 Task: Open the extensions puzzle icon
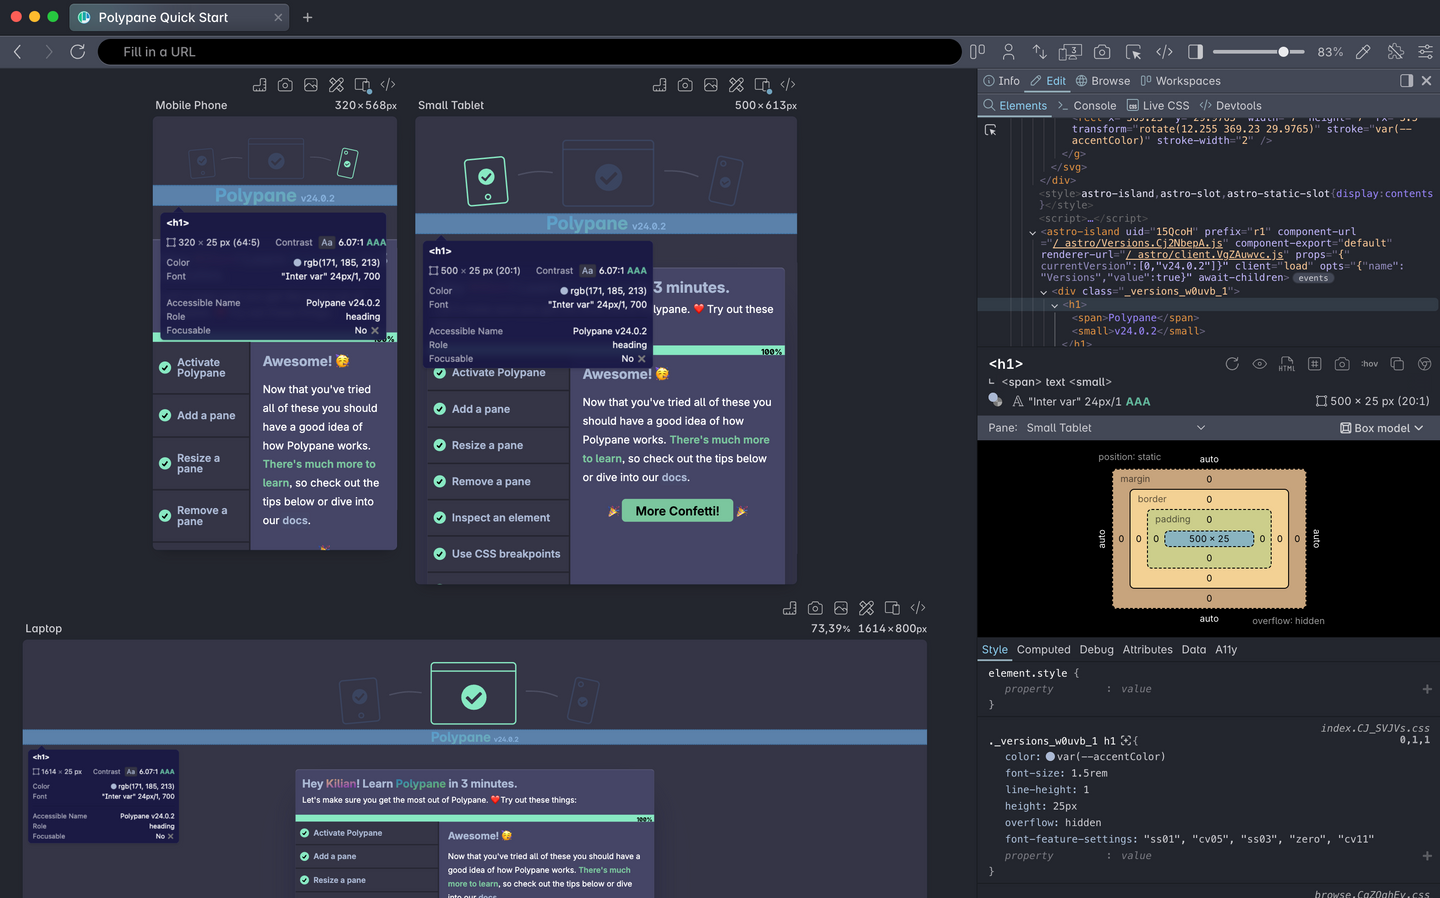[1395, 52]
